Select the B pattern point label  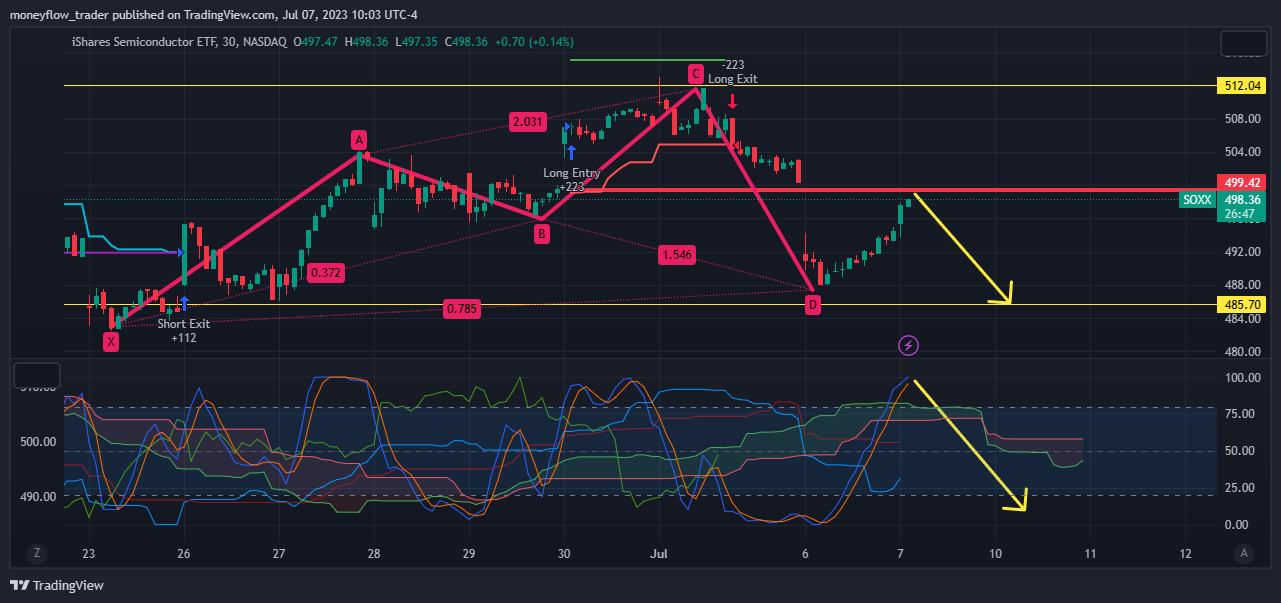pos(541,234)
